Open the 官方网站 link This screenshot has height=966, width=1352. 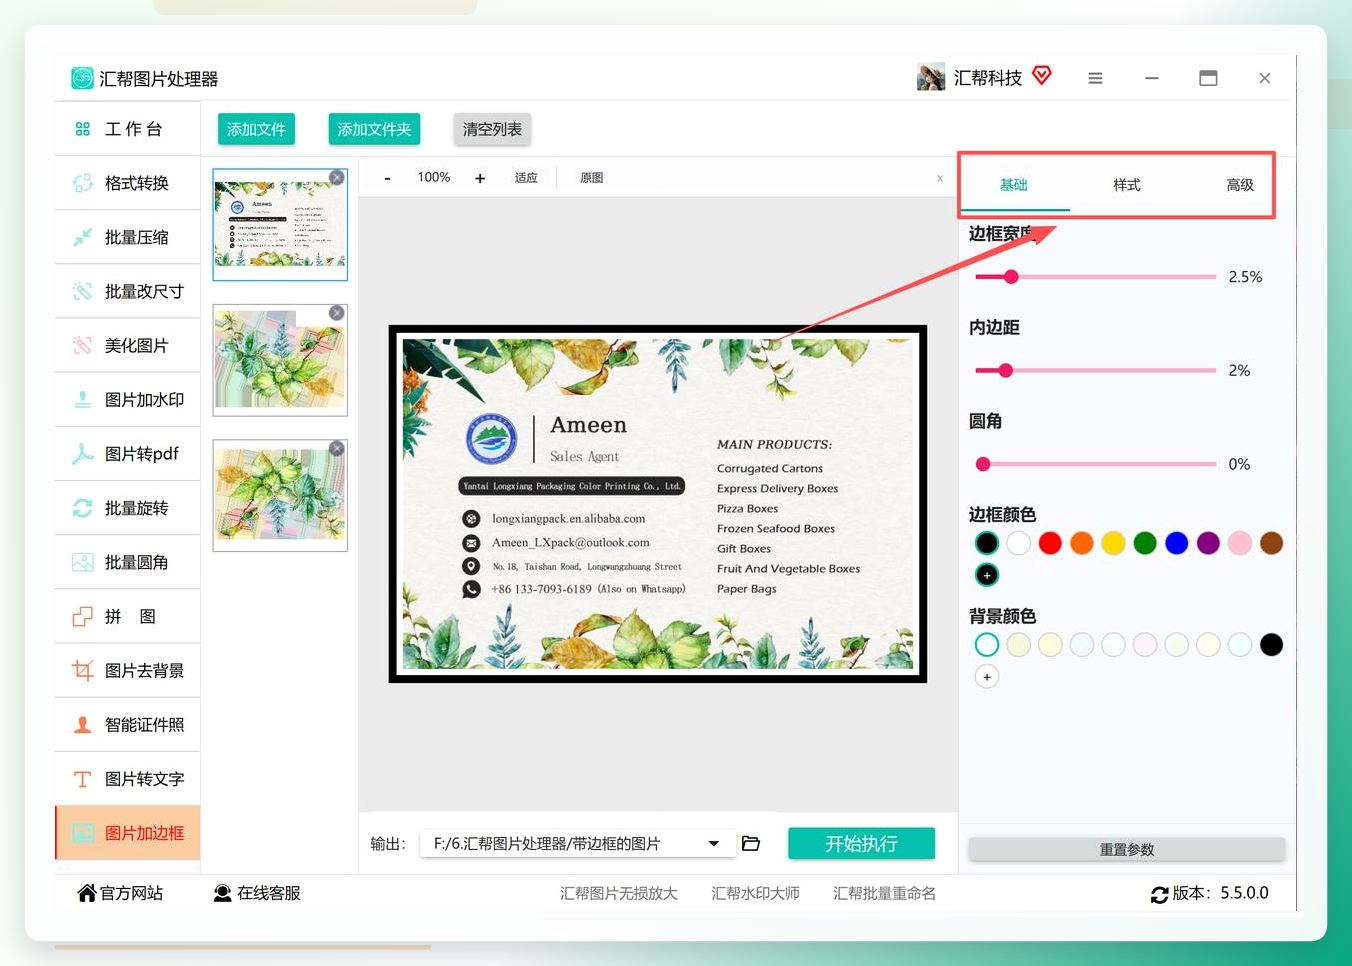point(121,893)
